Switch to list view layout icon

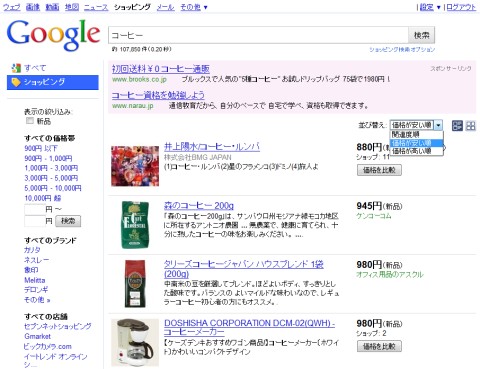coord(457,126)
